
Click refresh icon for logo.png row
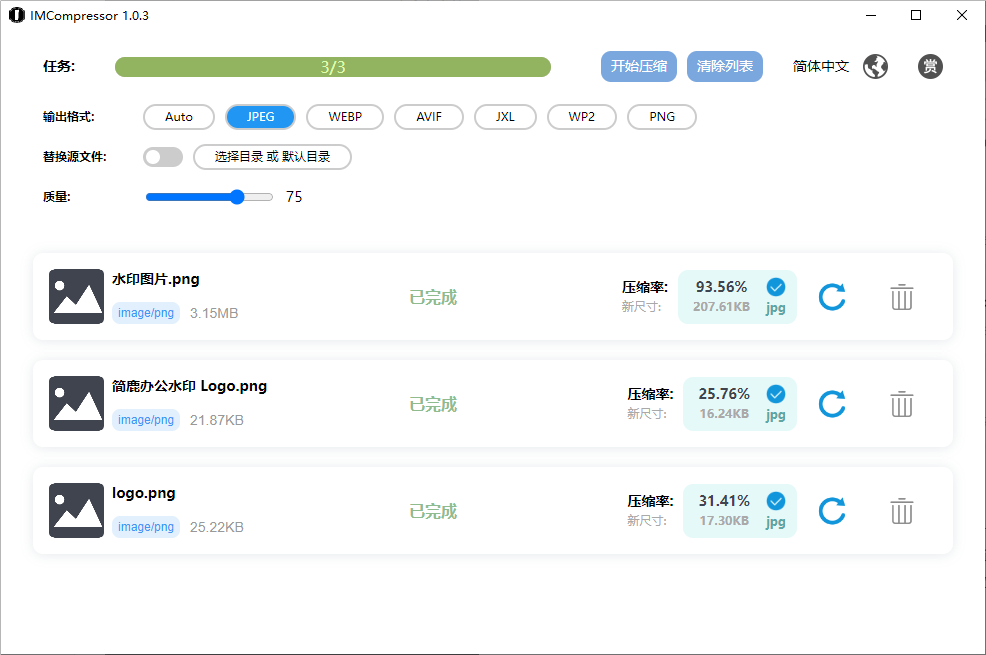tap(832, 510)
